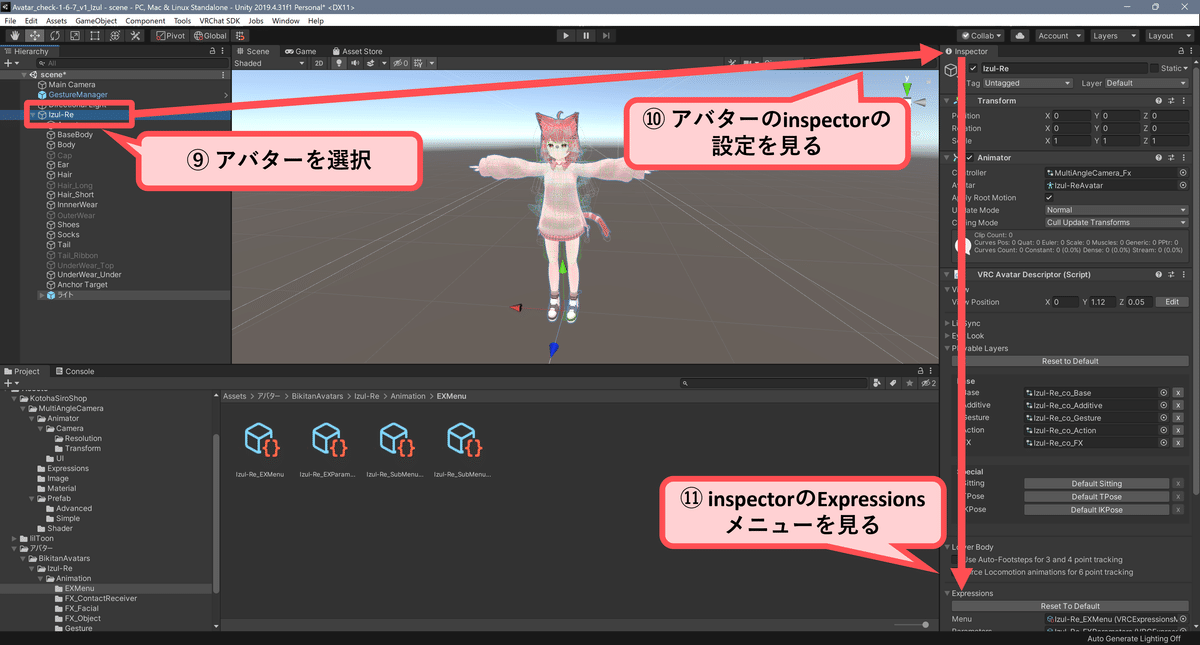Toggle 2D view in Scene
The width and height of the screenshot is (1200, 645).
point(319,63)
